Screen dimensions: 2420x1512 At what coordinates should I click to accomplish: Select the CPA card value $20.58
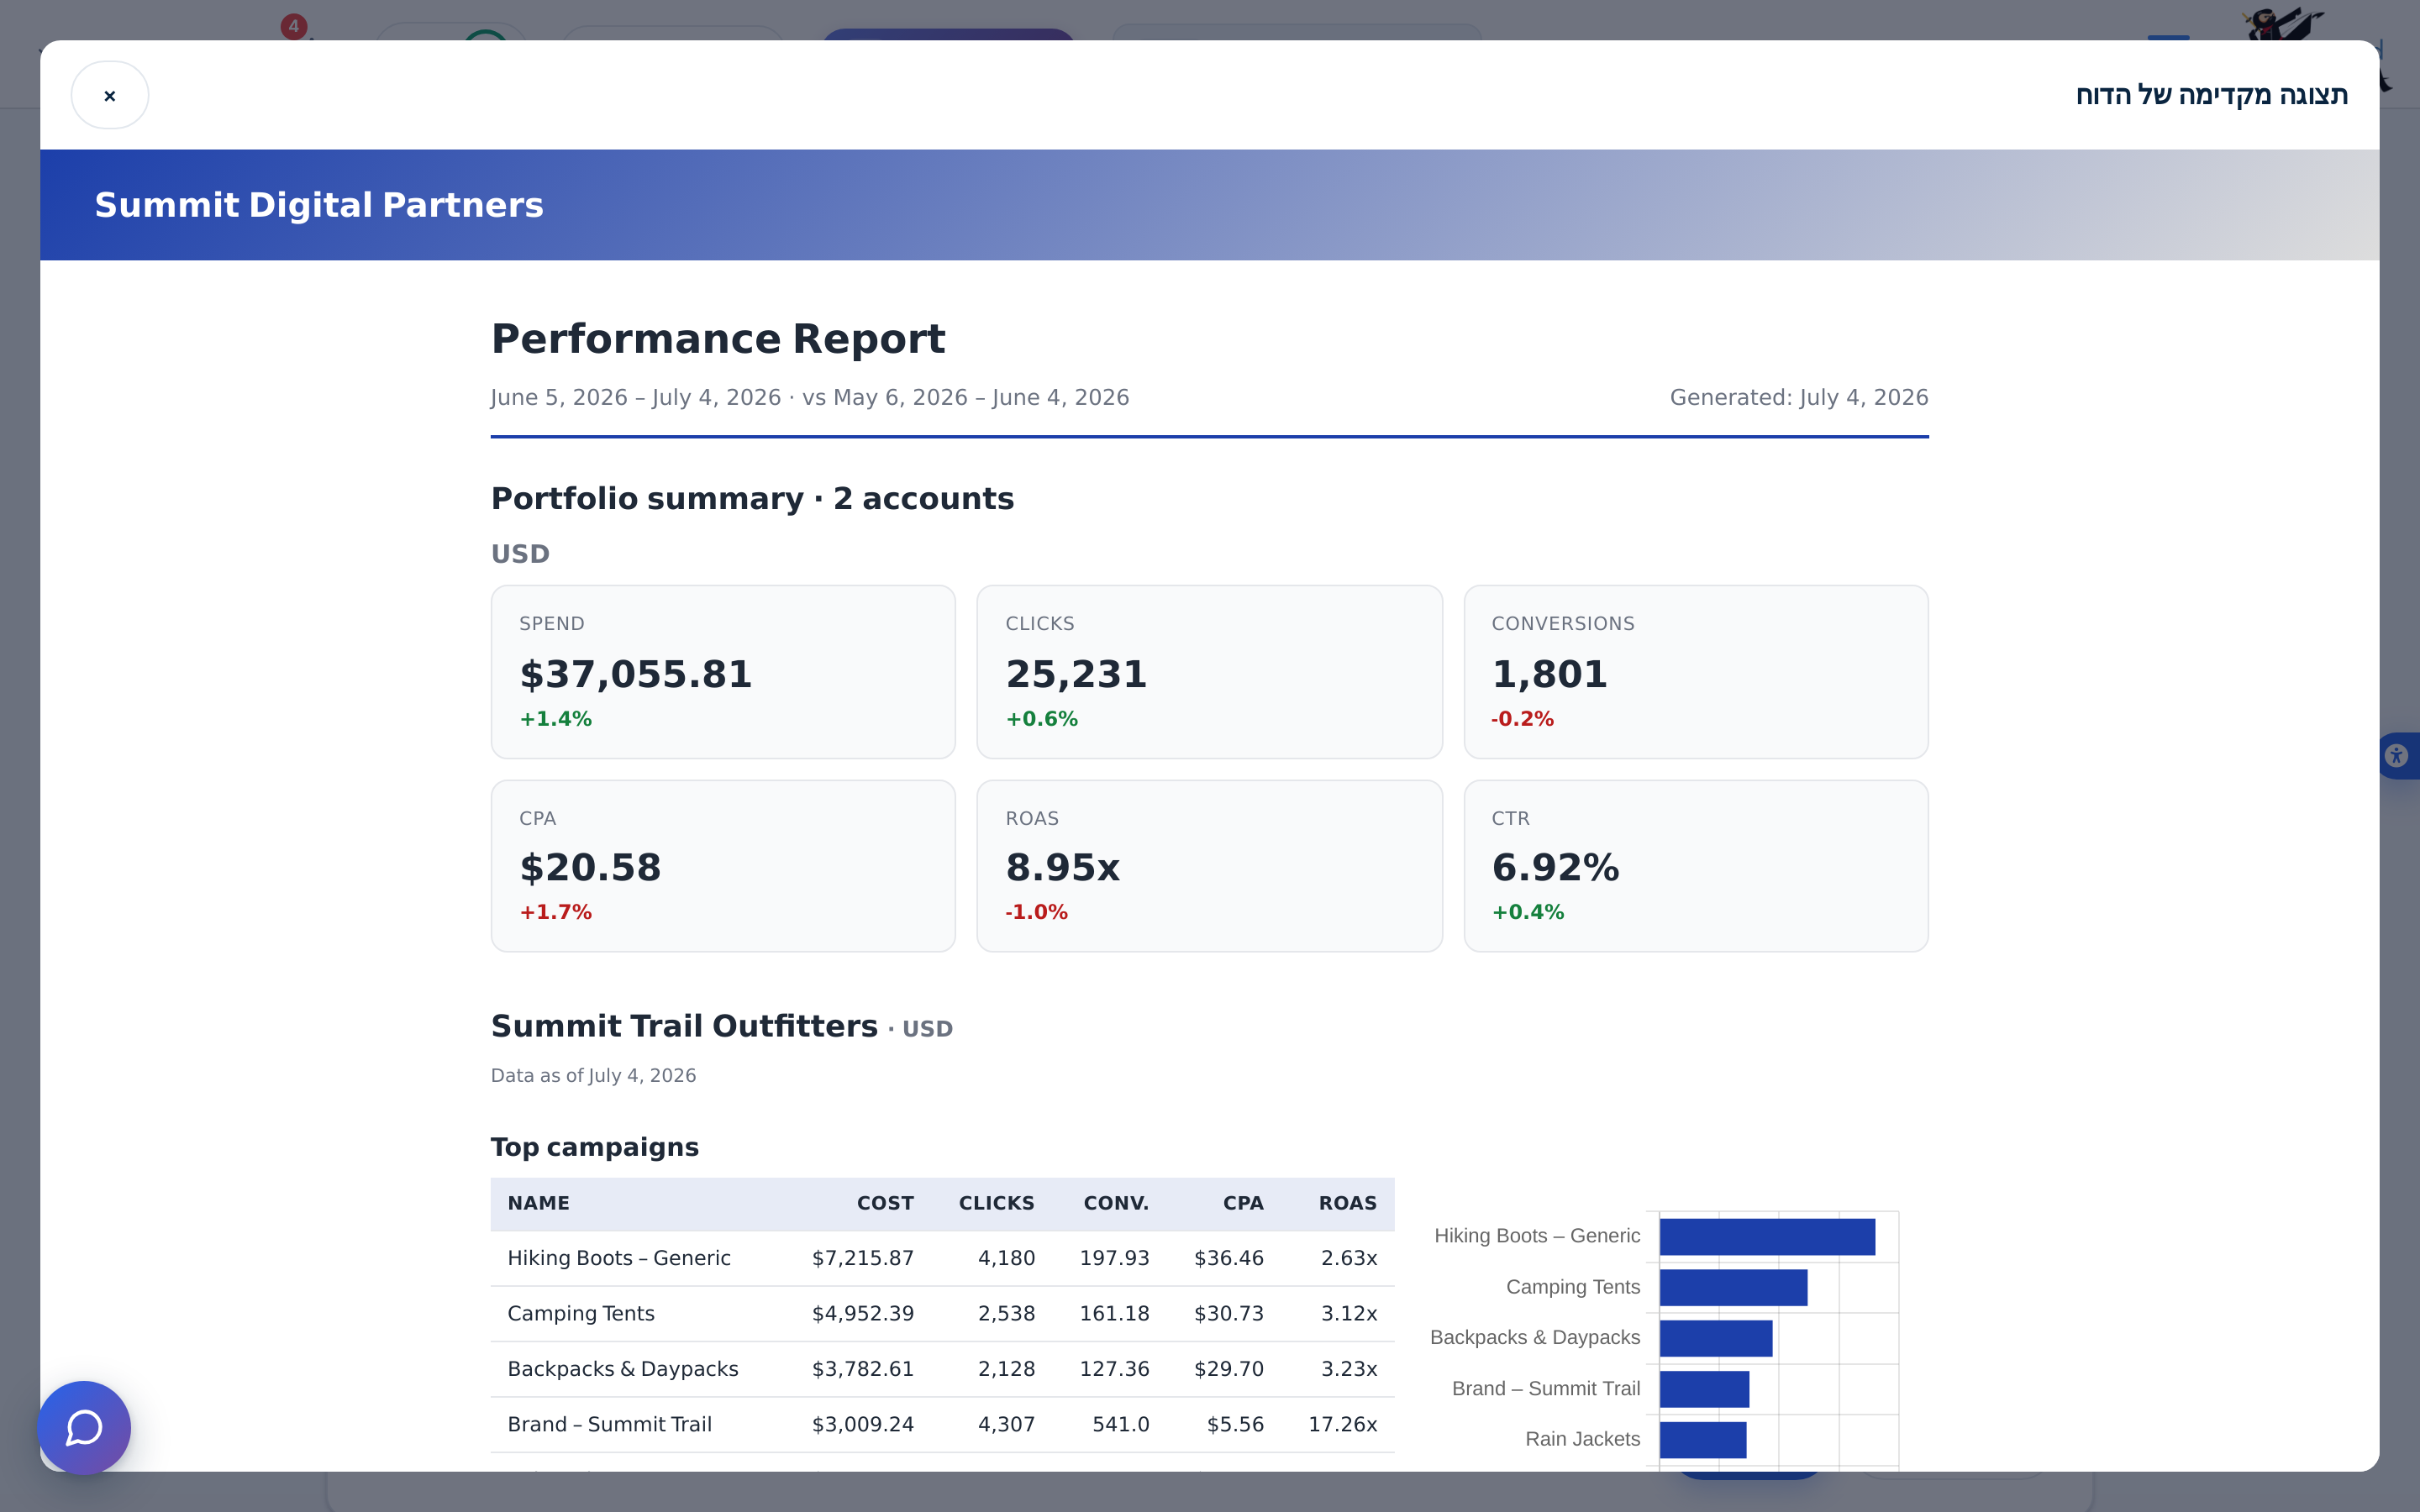point(590,868)
